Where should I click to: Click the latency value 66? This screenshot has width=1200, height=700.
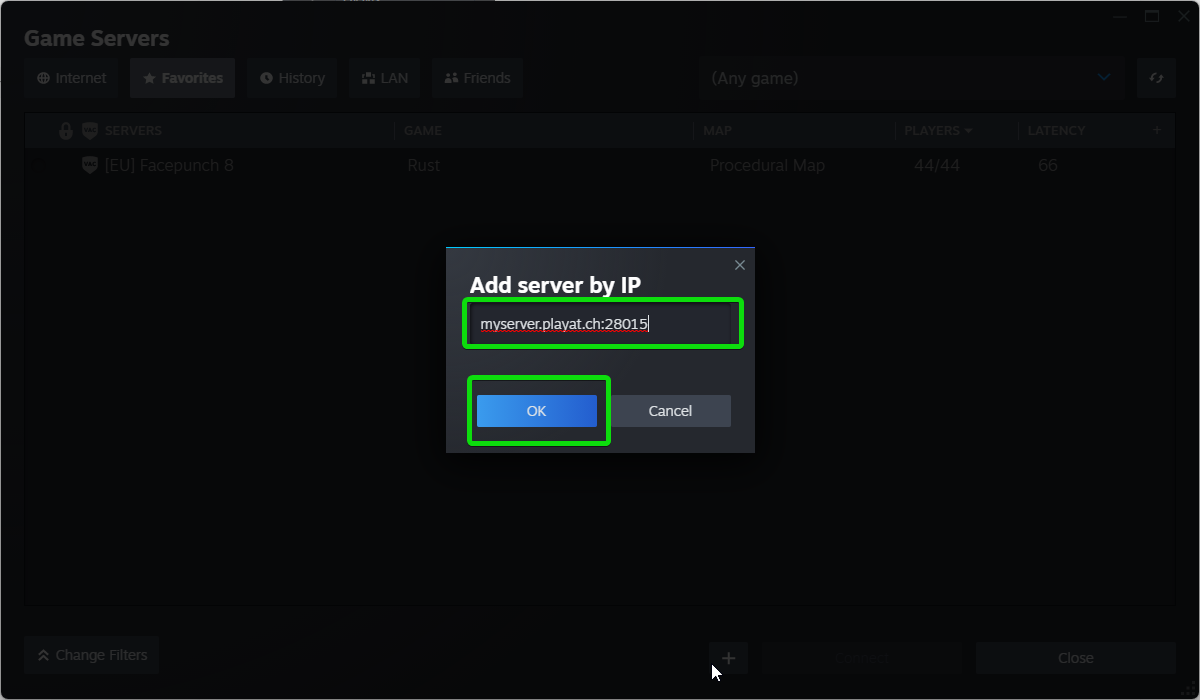coord(1048,165)
